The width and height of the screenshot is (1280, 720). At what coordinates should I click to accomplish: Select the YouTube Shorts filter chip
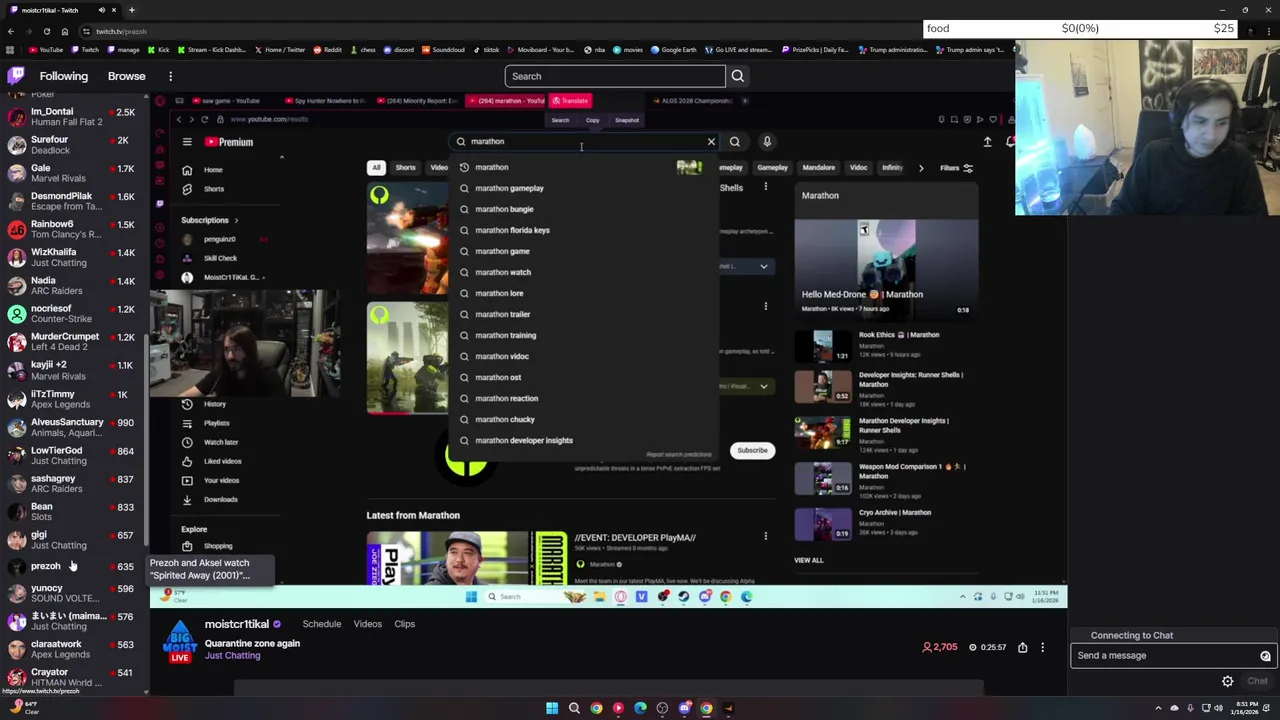(x=405, y=168)
